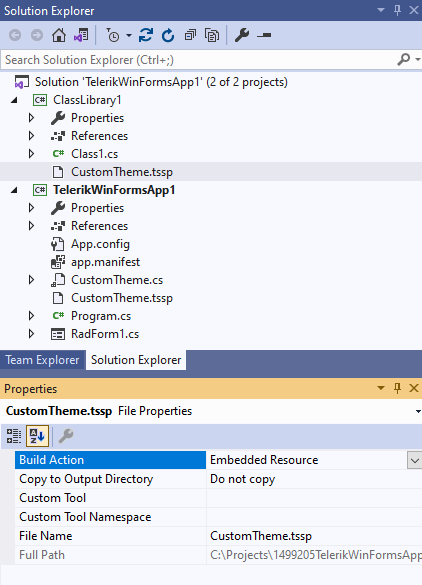The image size is (422, 585).
Task: Select the Build Action property row
Action: click(x=110, y=460)
